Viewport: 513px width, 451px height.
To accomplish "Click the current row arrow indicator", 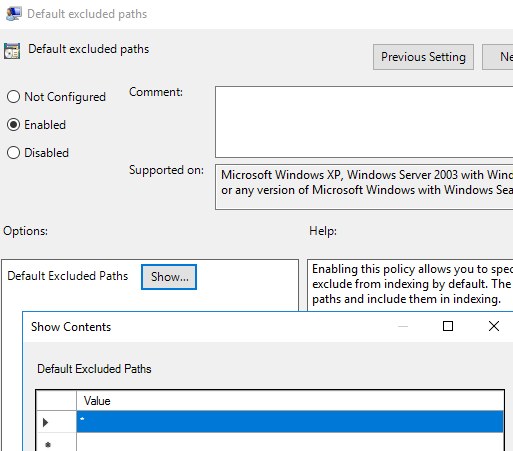I will tap(45, 422).
